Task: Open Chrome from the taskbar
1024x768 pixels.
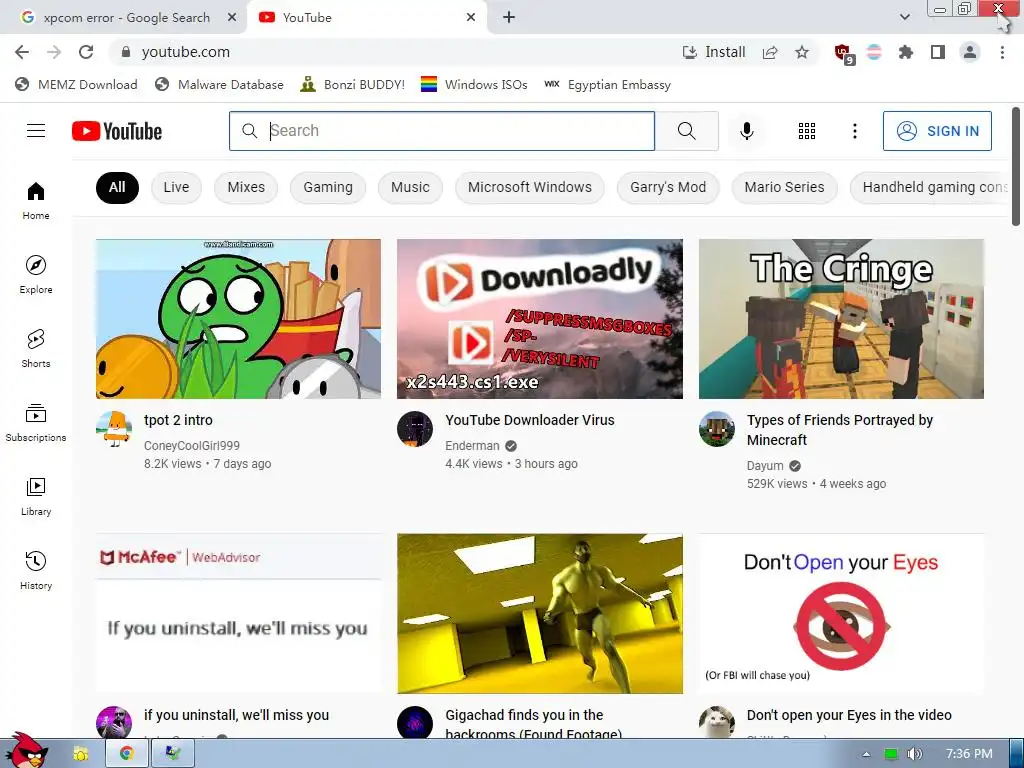Action: click(x=127, y=754)
